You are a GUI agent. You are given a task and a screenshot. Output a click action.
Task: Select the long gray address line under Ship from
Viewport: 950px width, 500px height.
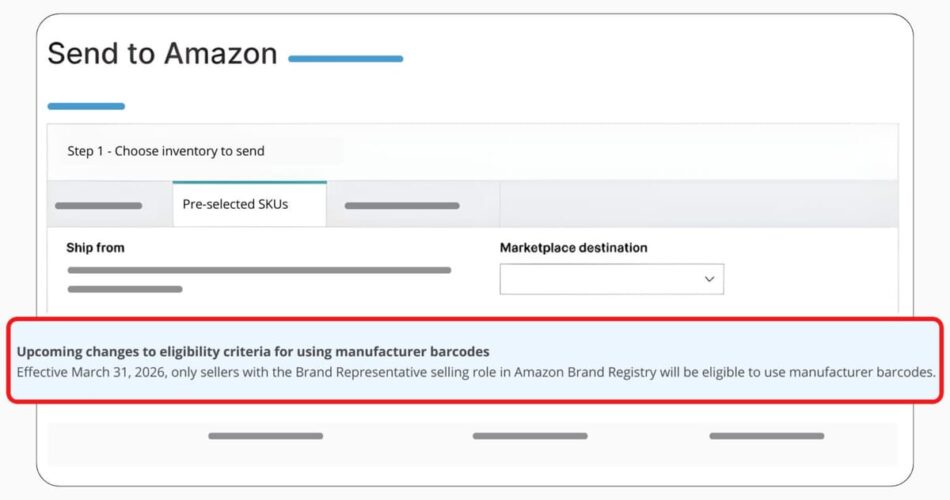point(259,270)
